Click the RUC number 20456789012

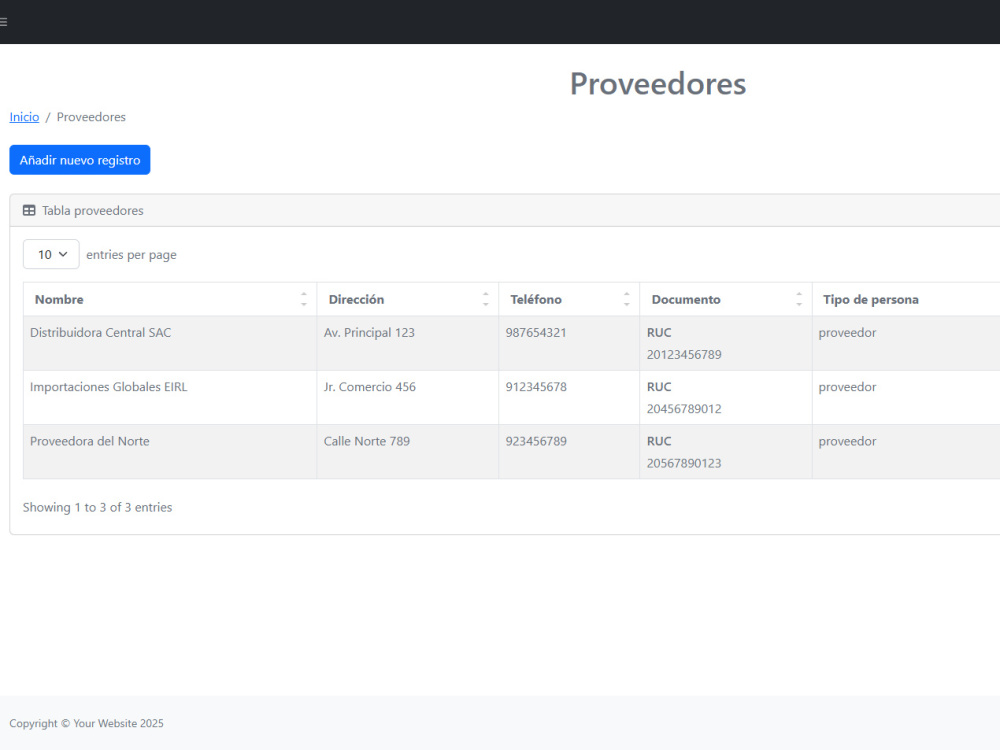click(684, 409)
